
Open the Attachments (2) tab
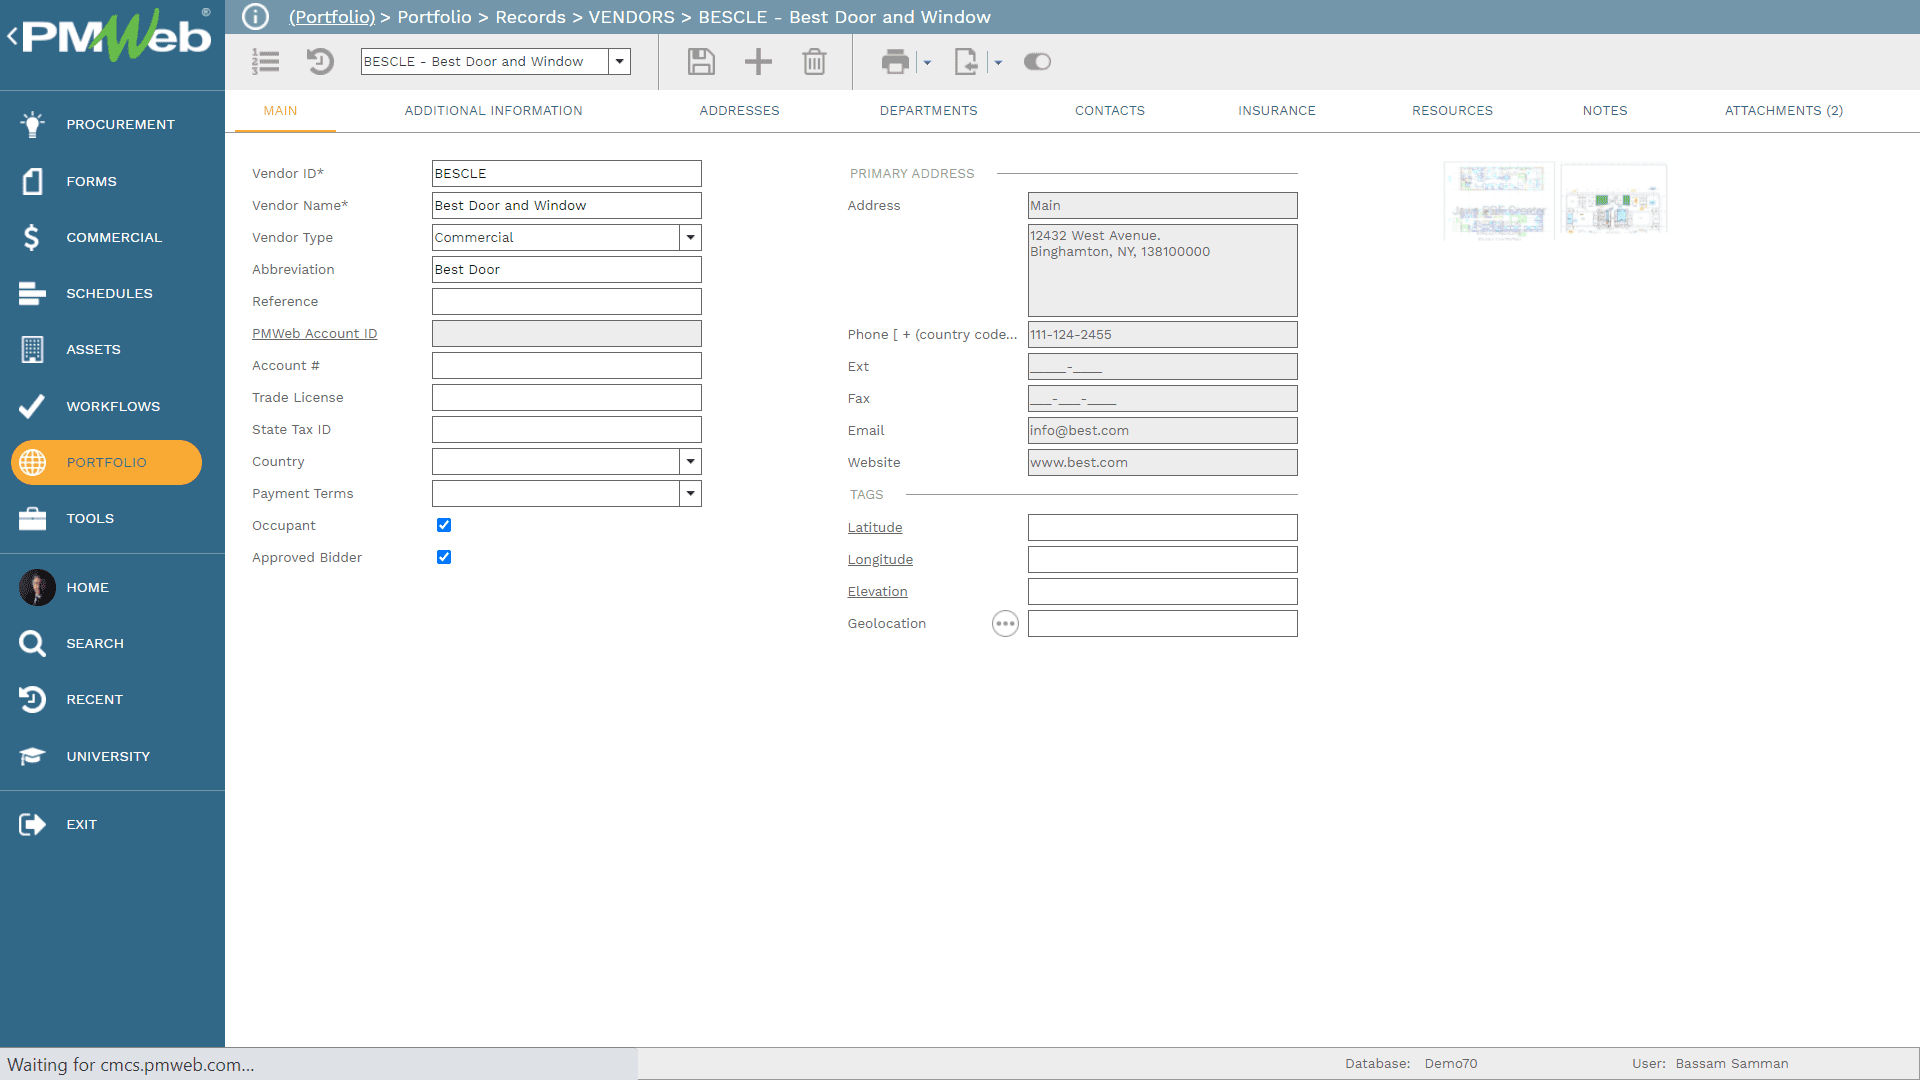point(1783,111)
